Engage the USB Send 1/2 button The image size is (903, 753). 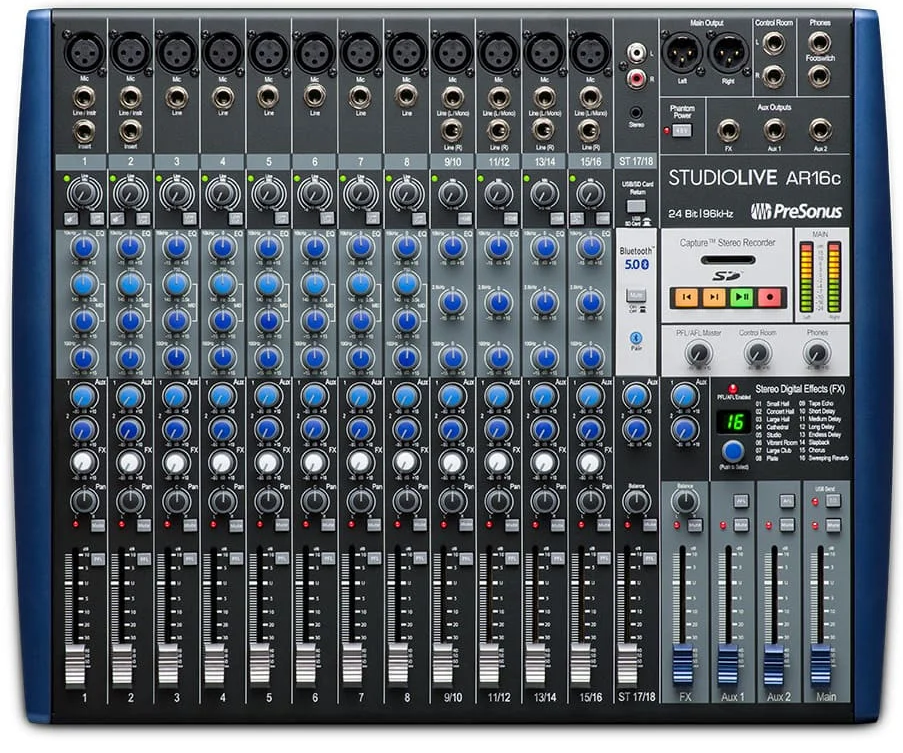(833, 501)
